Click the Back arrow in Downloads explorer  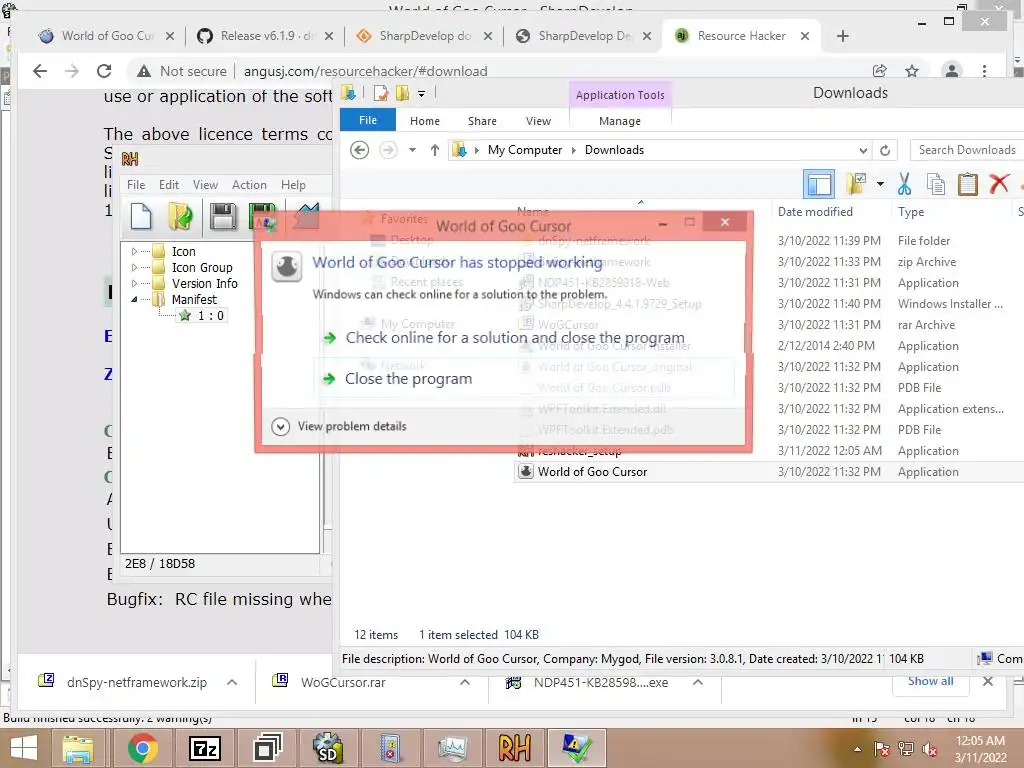coord(359,150)
